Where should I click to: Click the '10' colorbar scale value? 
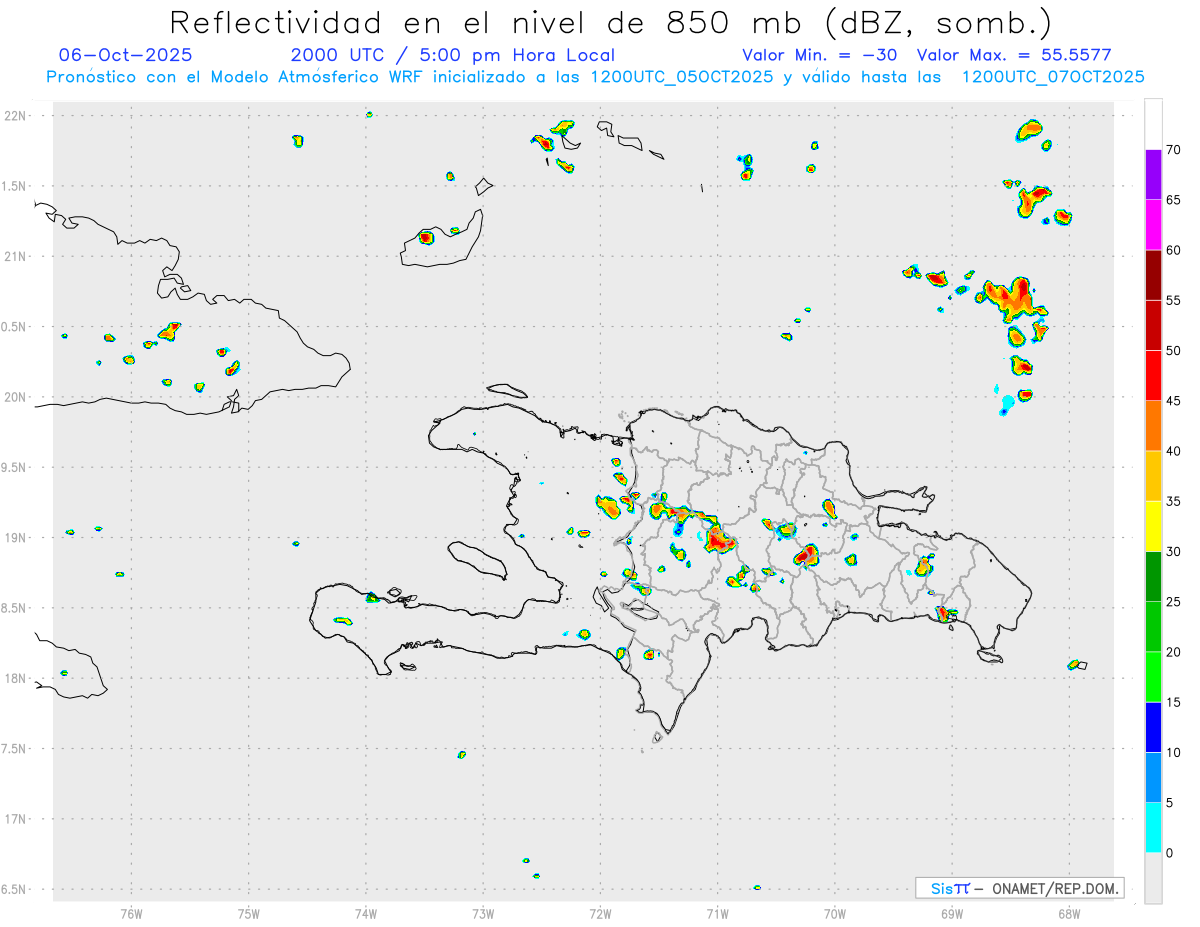(1173, 753)
